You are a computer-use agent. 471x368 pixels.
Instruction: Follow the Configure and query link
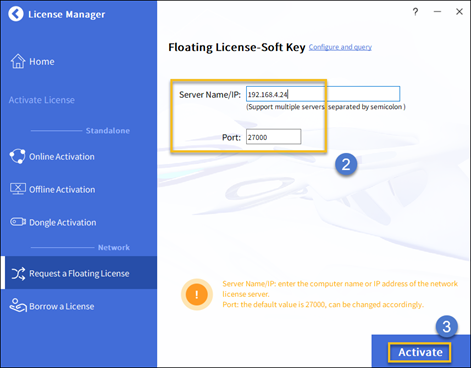pos(340,47)
